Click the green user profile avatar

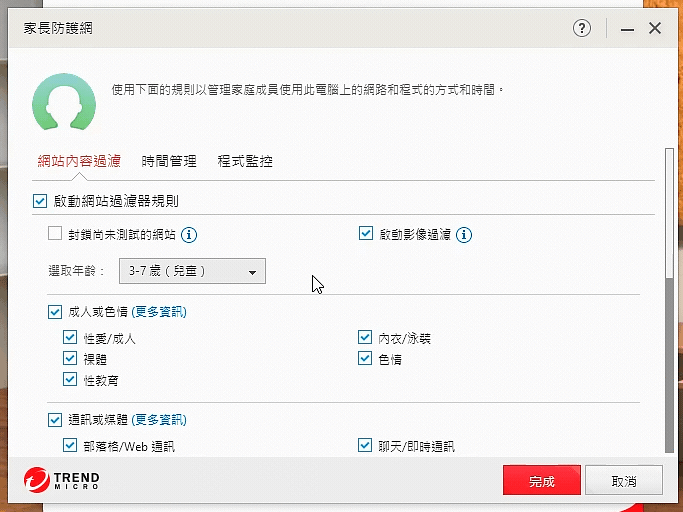pyautogui.click(x=64, y=105)
